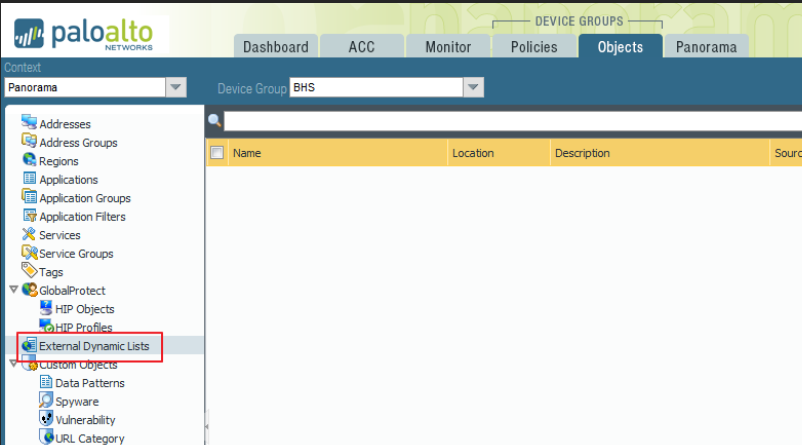Click the Addresses icon in sidebar
Screen dimensions: 802x445
pos(29,123)
